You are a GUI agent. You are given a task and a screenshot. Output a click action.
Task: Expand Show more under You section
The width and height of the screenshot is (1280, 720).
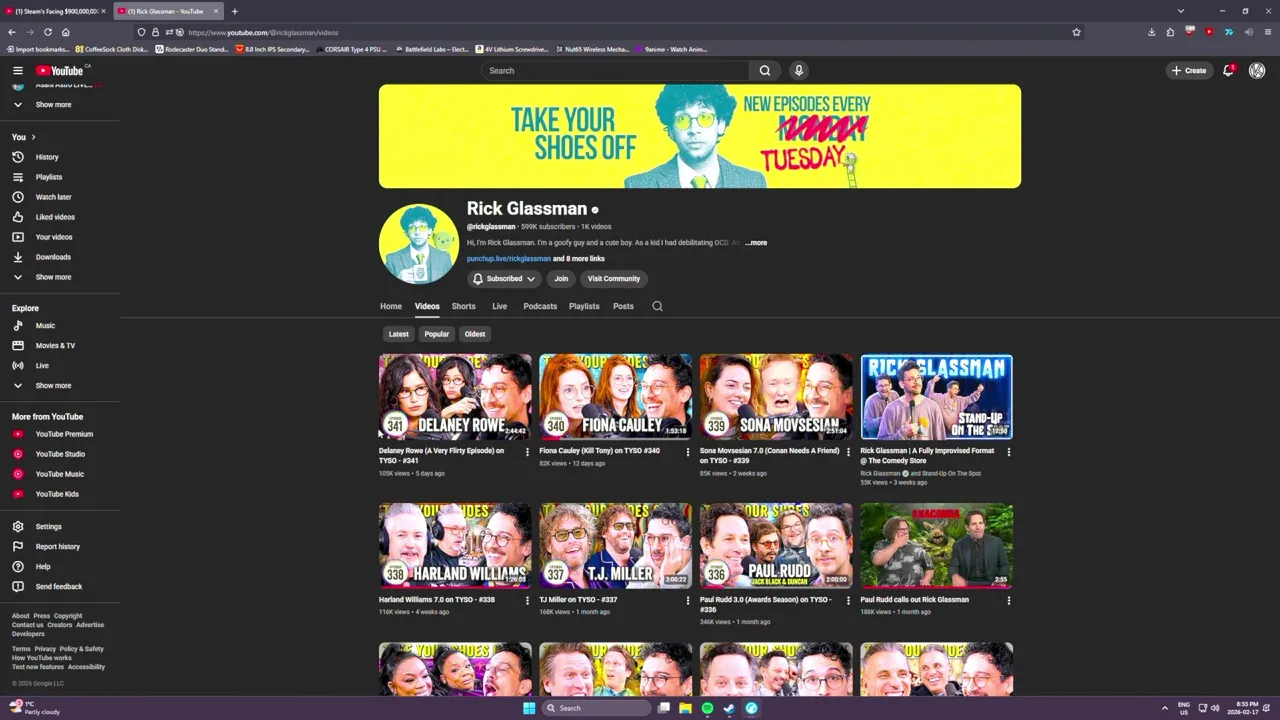tap(53, 277)
